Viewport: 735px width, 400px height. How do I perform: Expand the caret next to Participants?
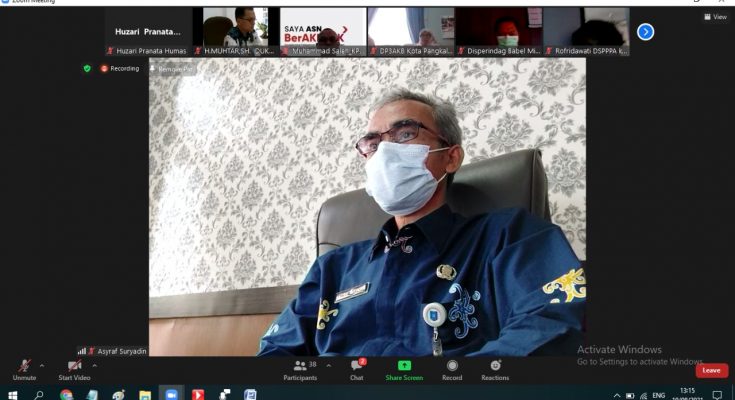point(329,365)
